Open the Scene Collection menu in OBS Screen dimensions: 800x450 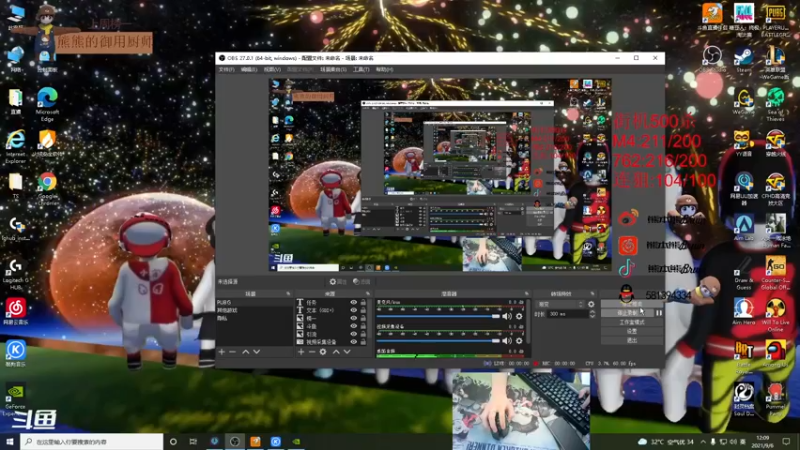pyautogui.click(x=333, y=69)
